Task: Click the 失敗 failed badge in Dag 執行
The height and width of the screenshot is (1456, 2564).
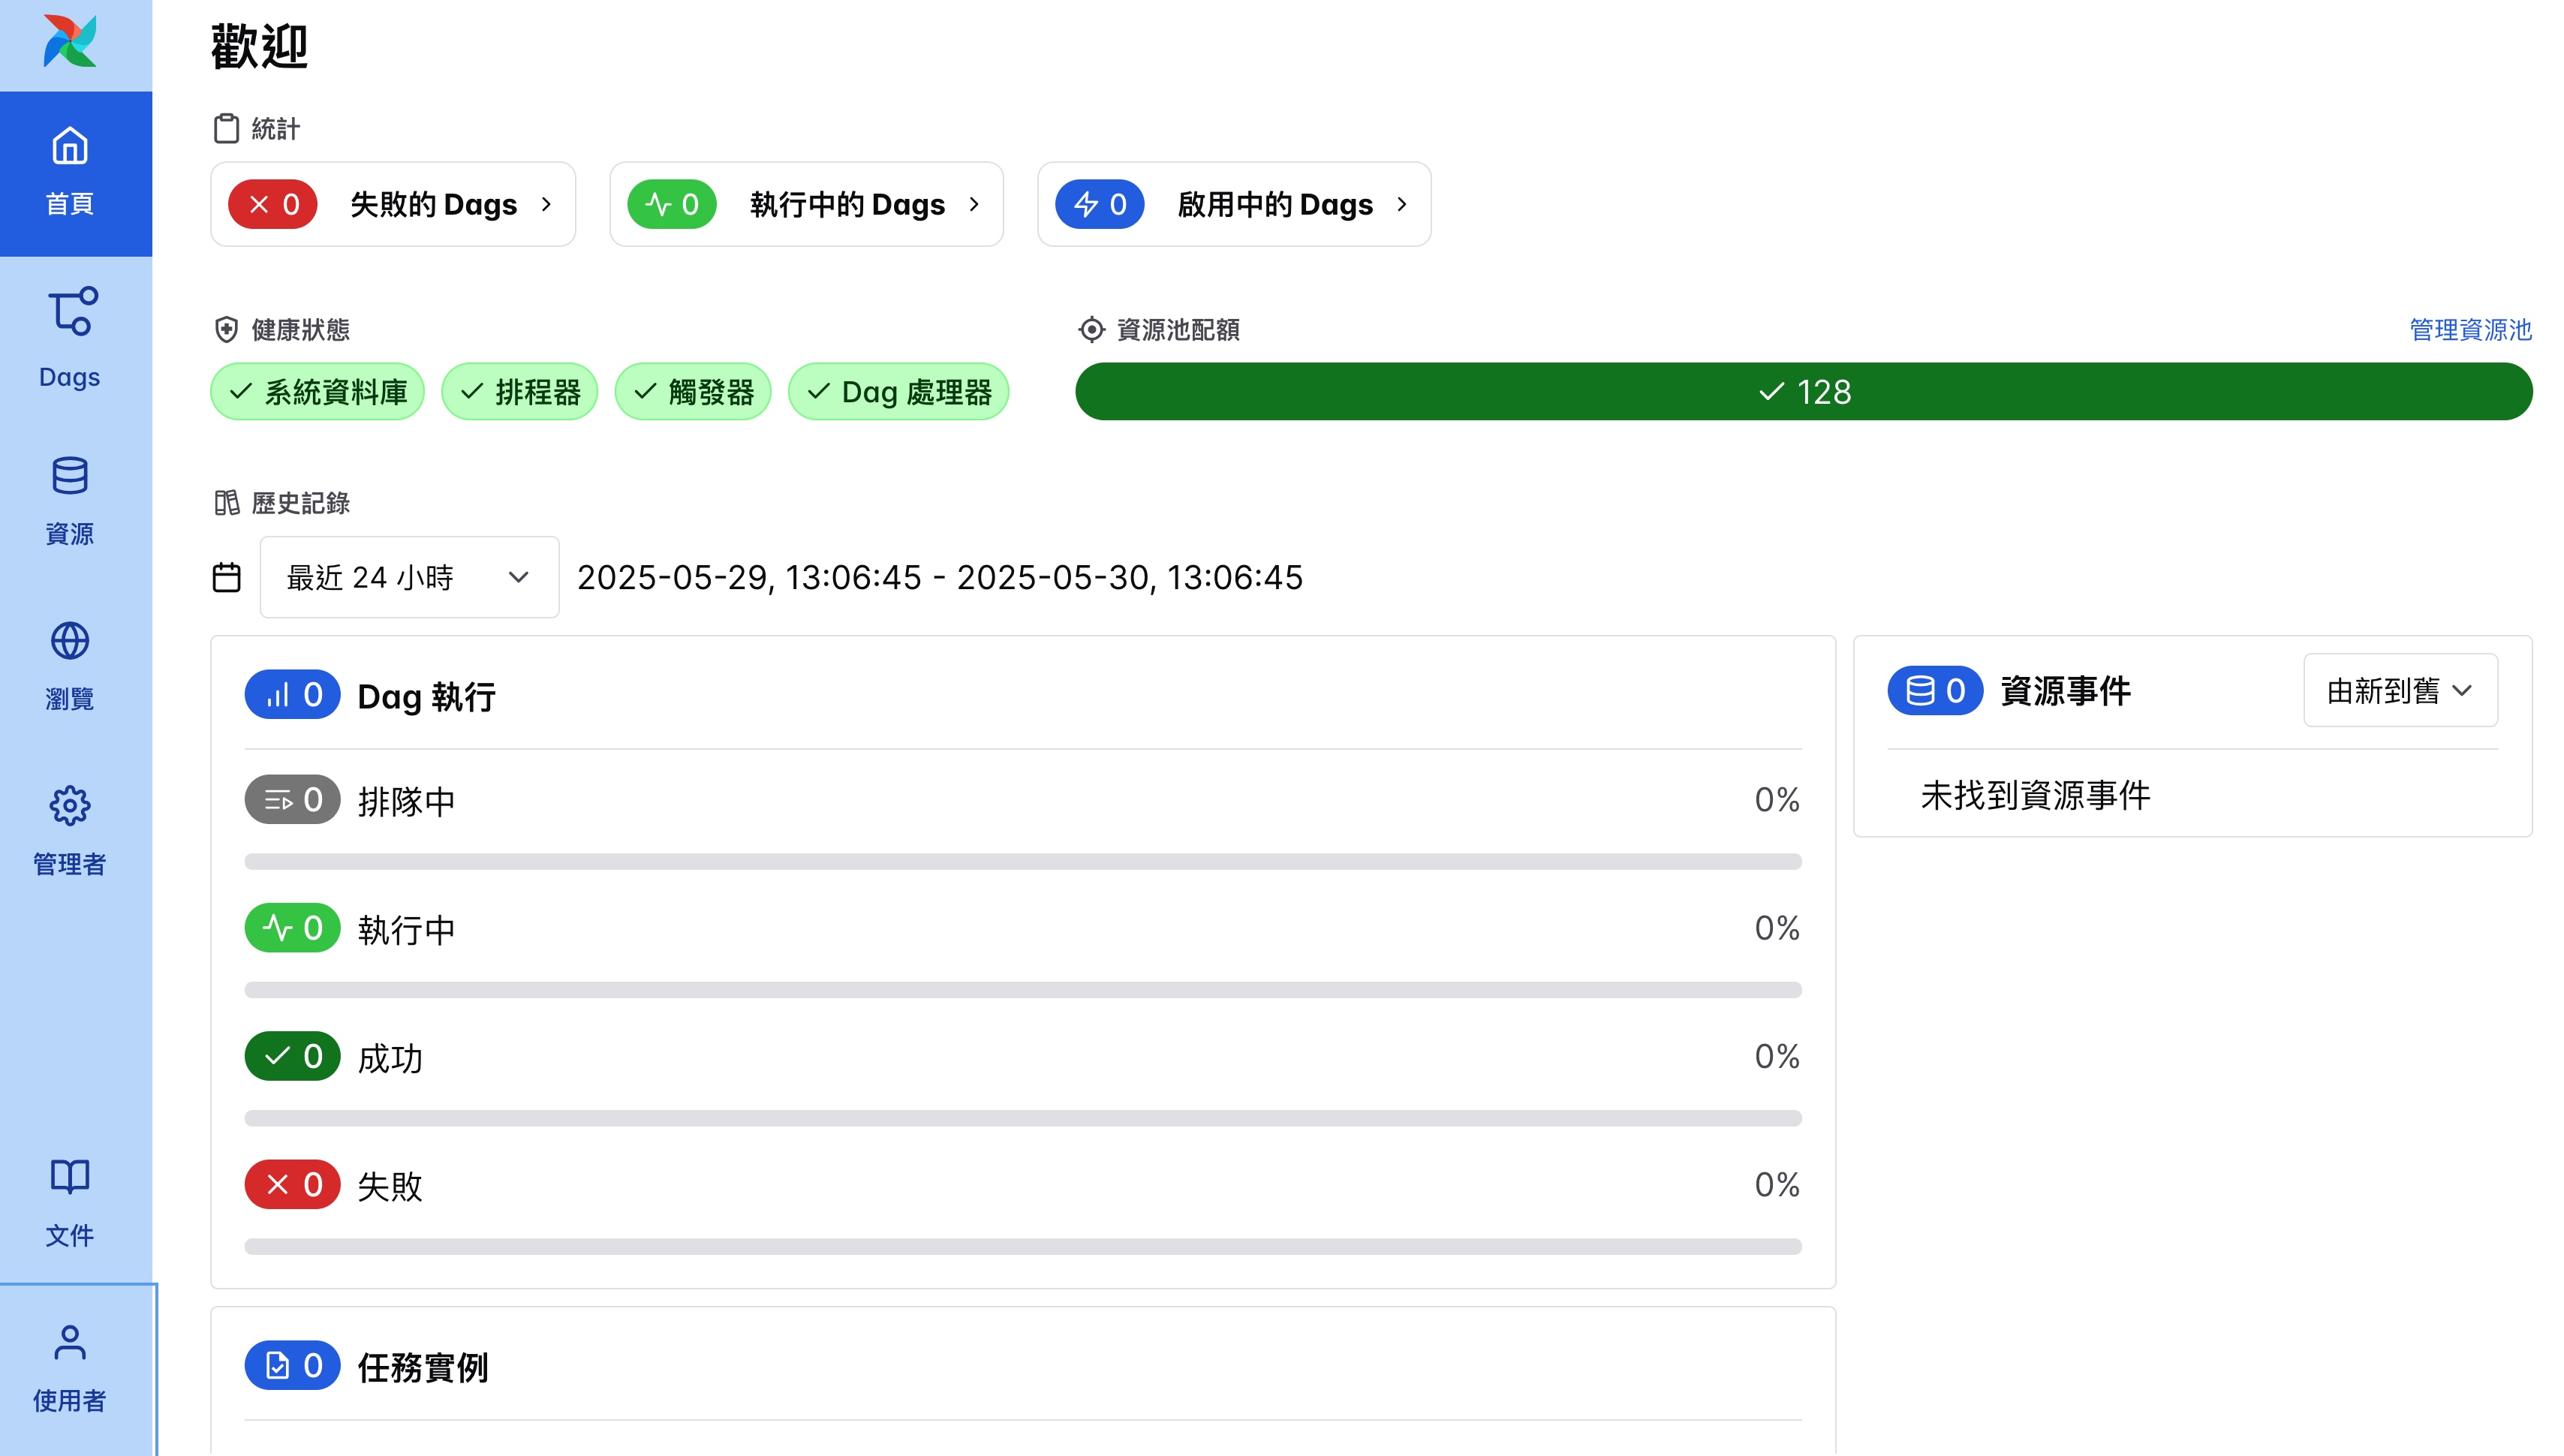Action: pyautogui.click(x=293, y=1184)
